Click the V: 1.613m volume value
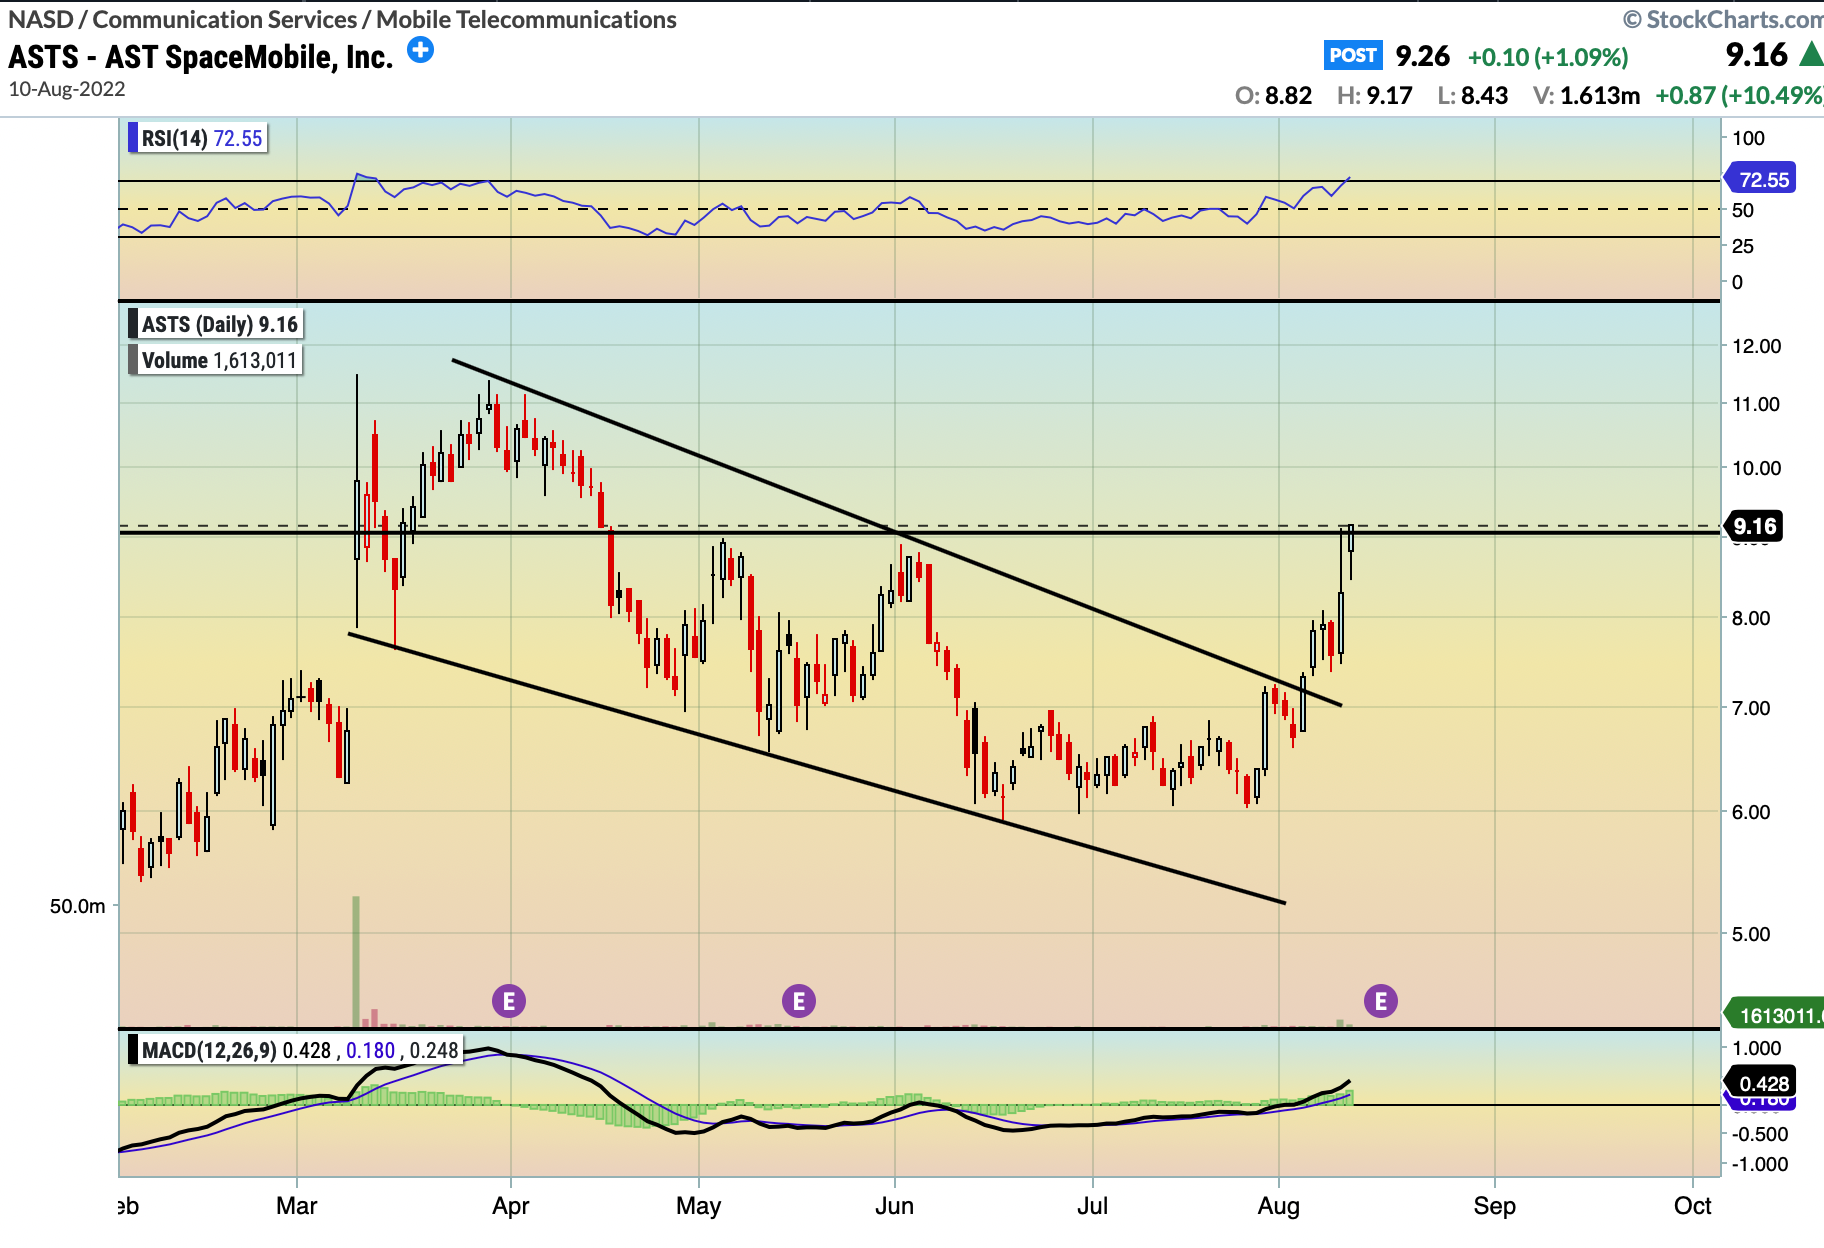1824x1248 pixels. tap(1586, 95)
